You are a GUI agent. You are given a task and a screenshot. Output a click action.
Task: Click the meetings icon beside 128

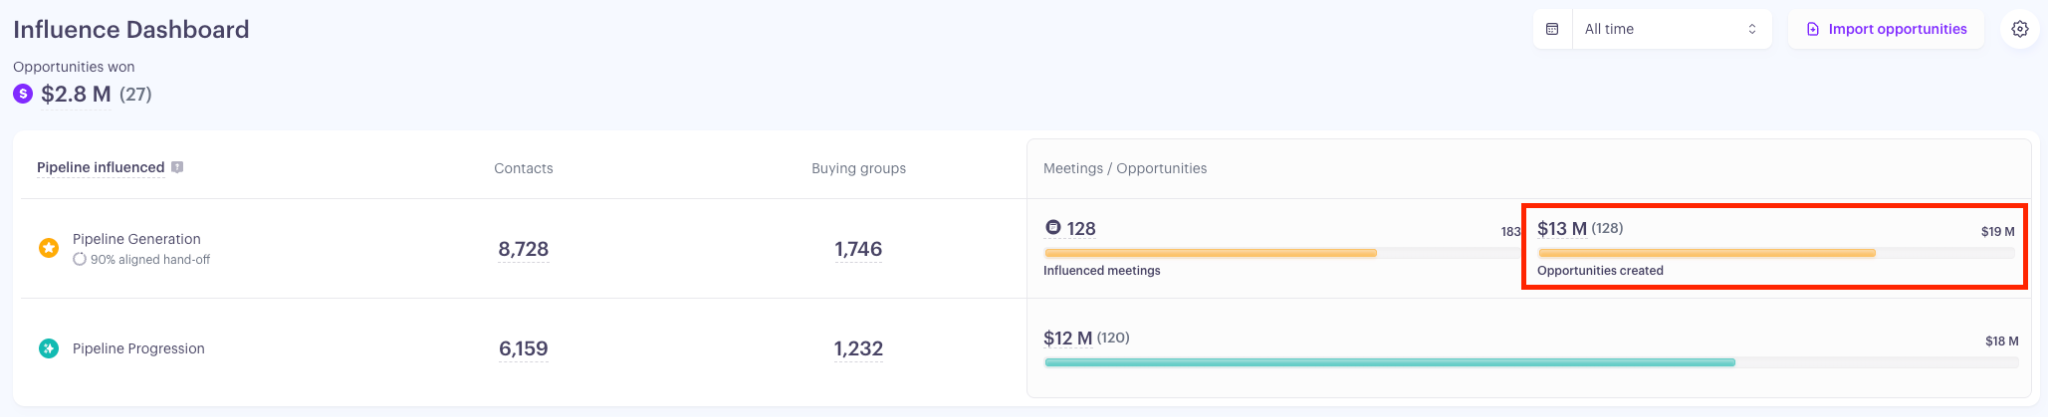coord(1052,227)
